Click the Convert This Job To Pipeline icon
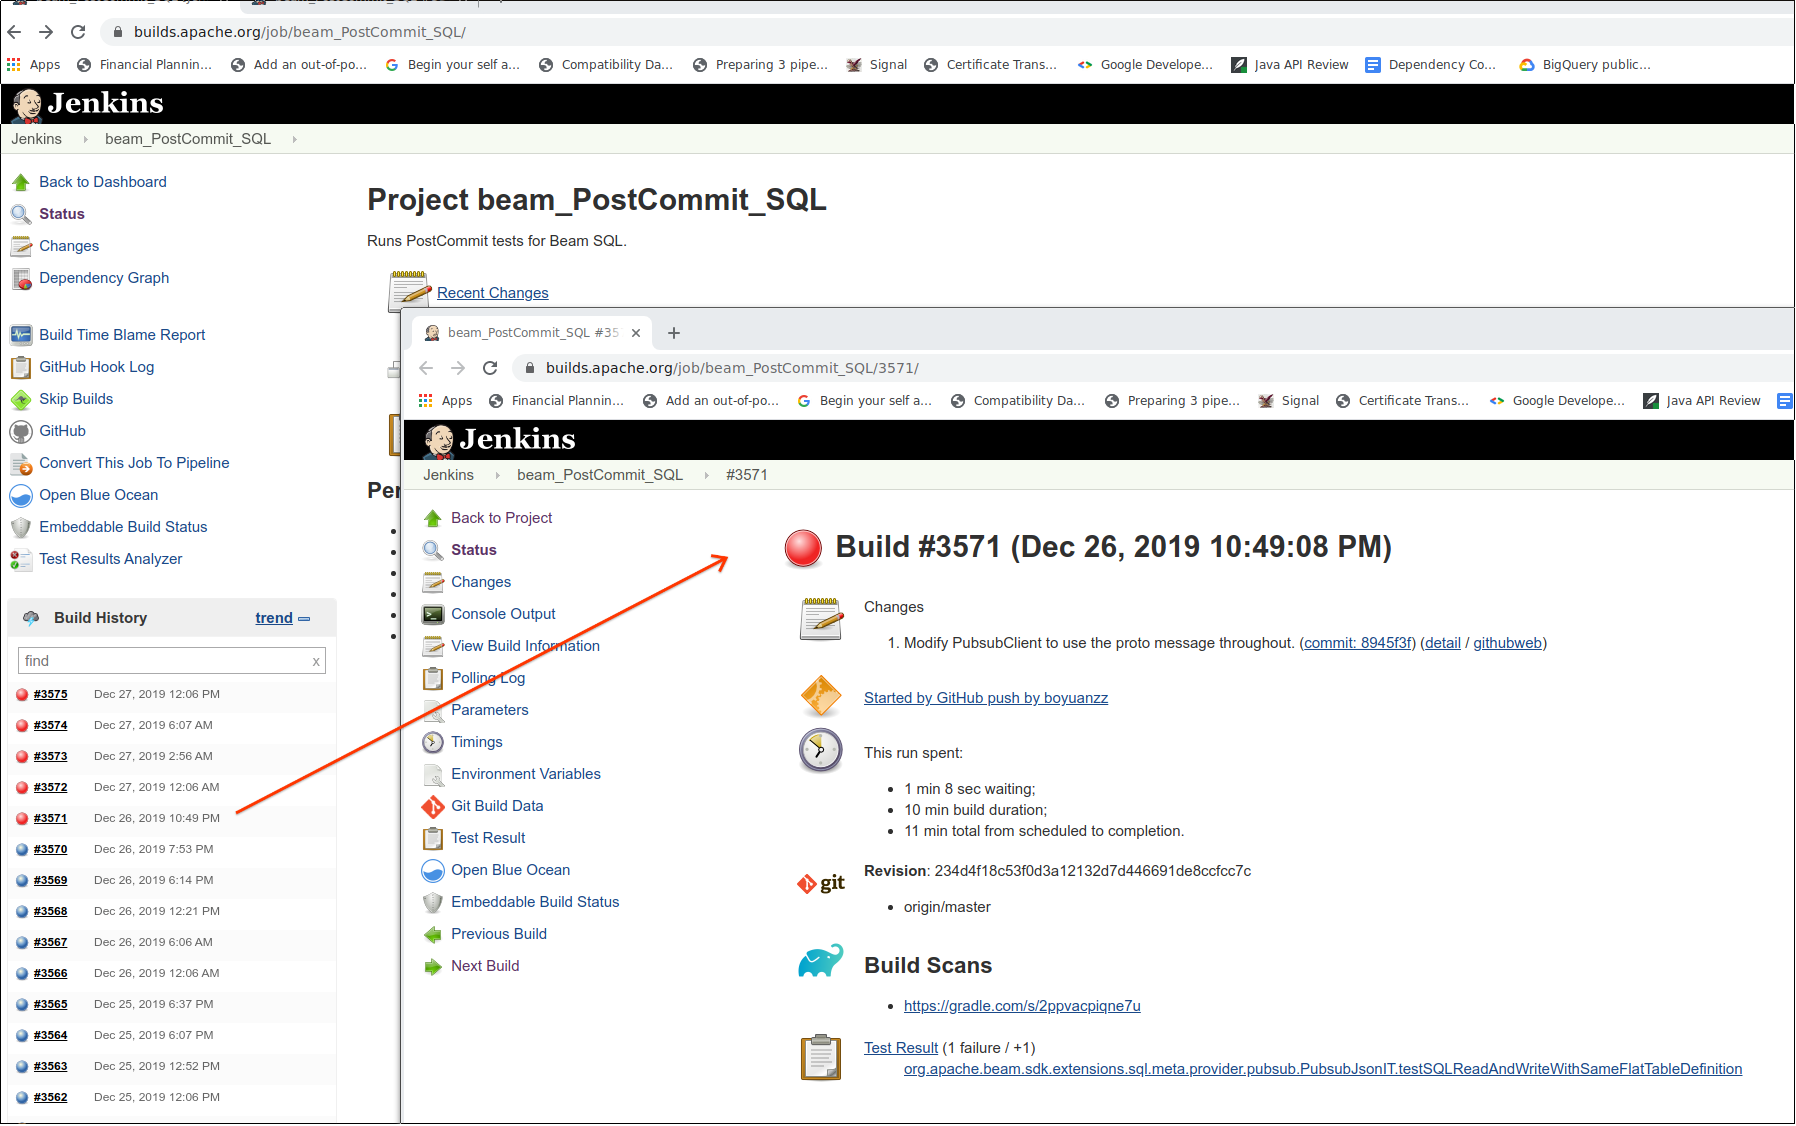The width and height of the screenshot is (1796, 1126). [x=21, y=463]
